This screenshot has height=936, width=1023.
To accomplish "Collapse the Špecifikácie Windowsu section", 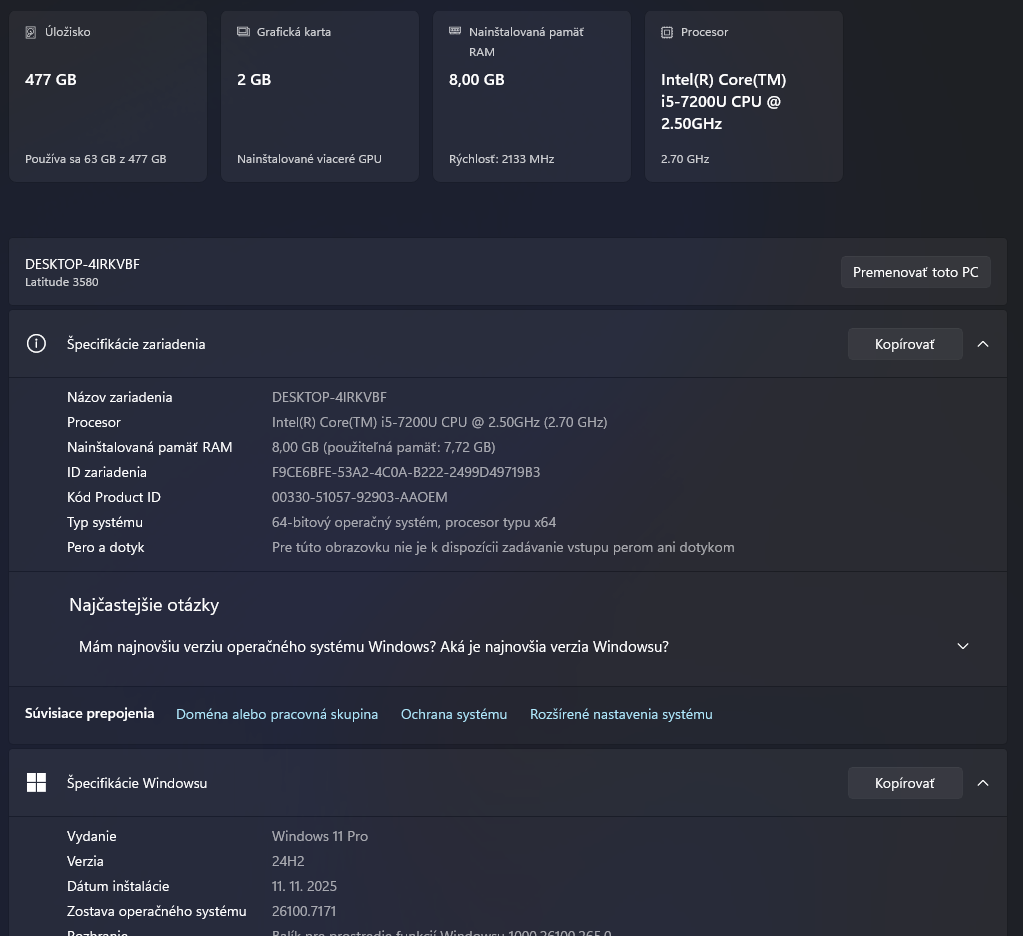I will [982, 783].
